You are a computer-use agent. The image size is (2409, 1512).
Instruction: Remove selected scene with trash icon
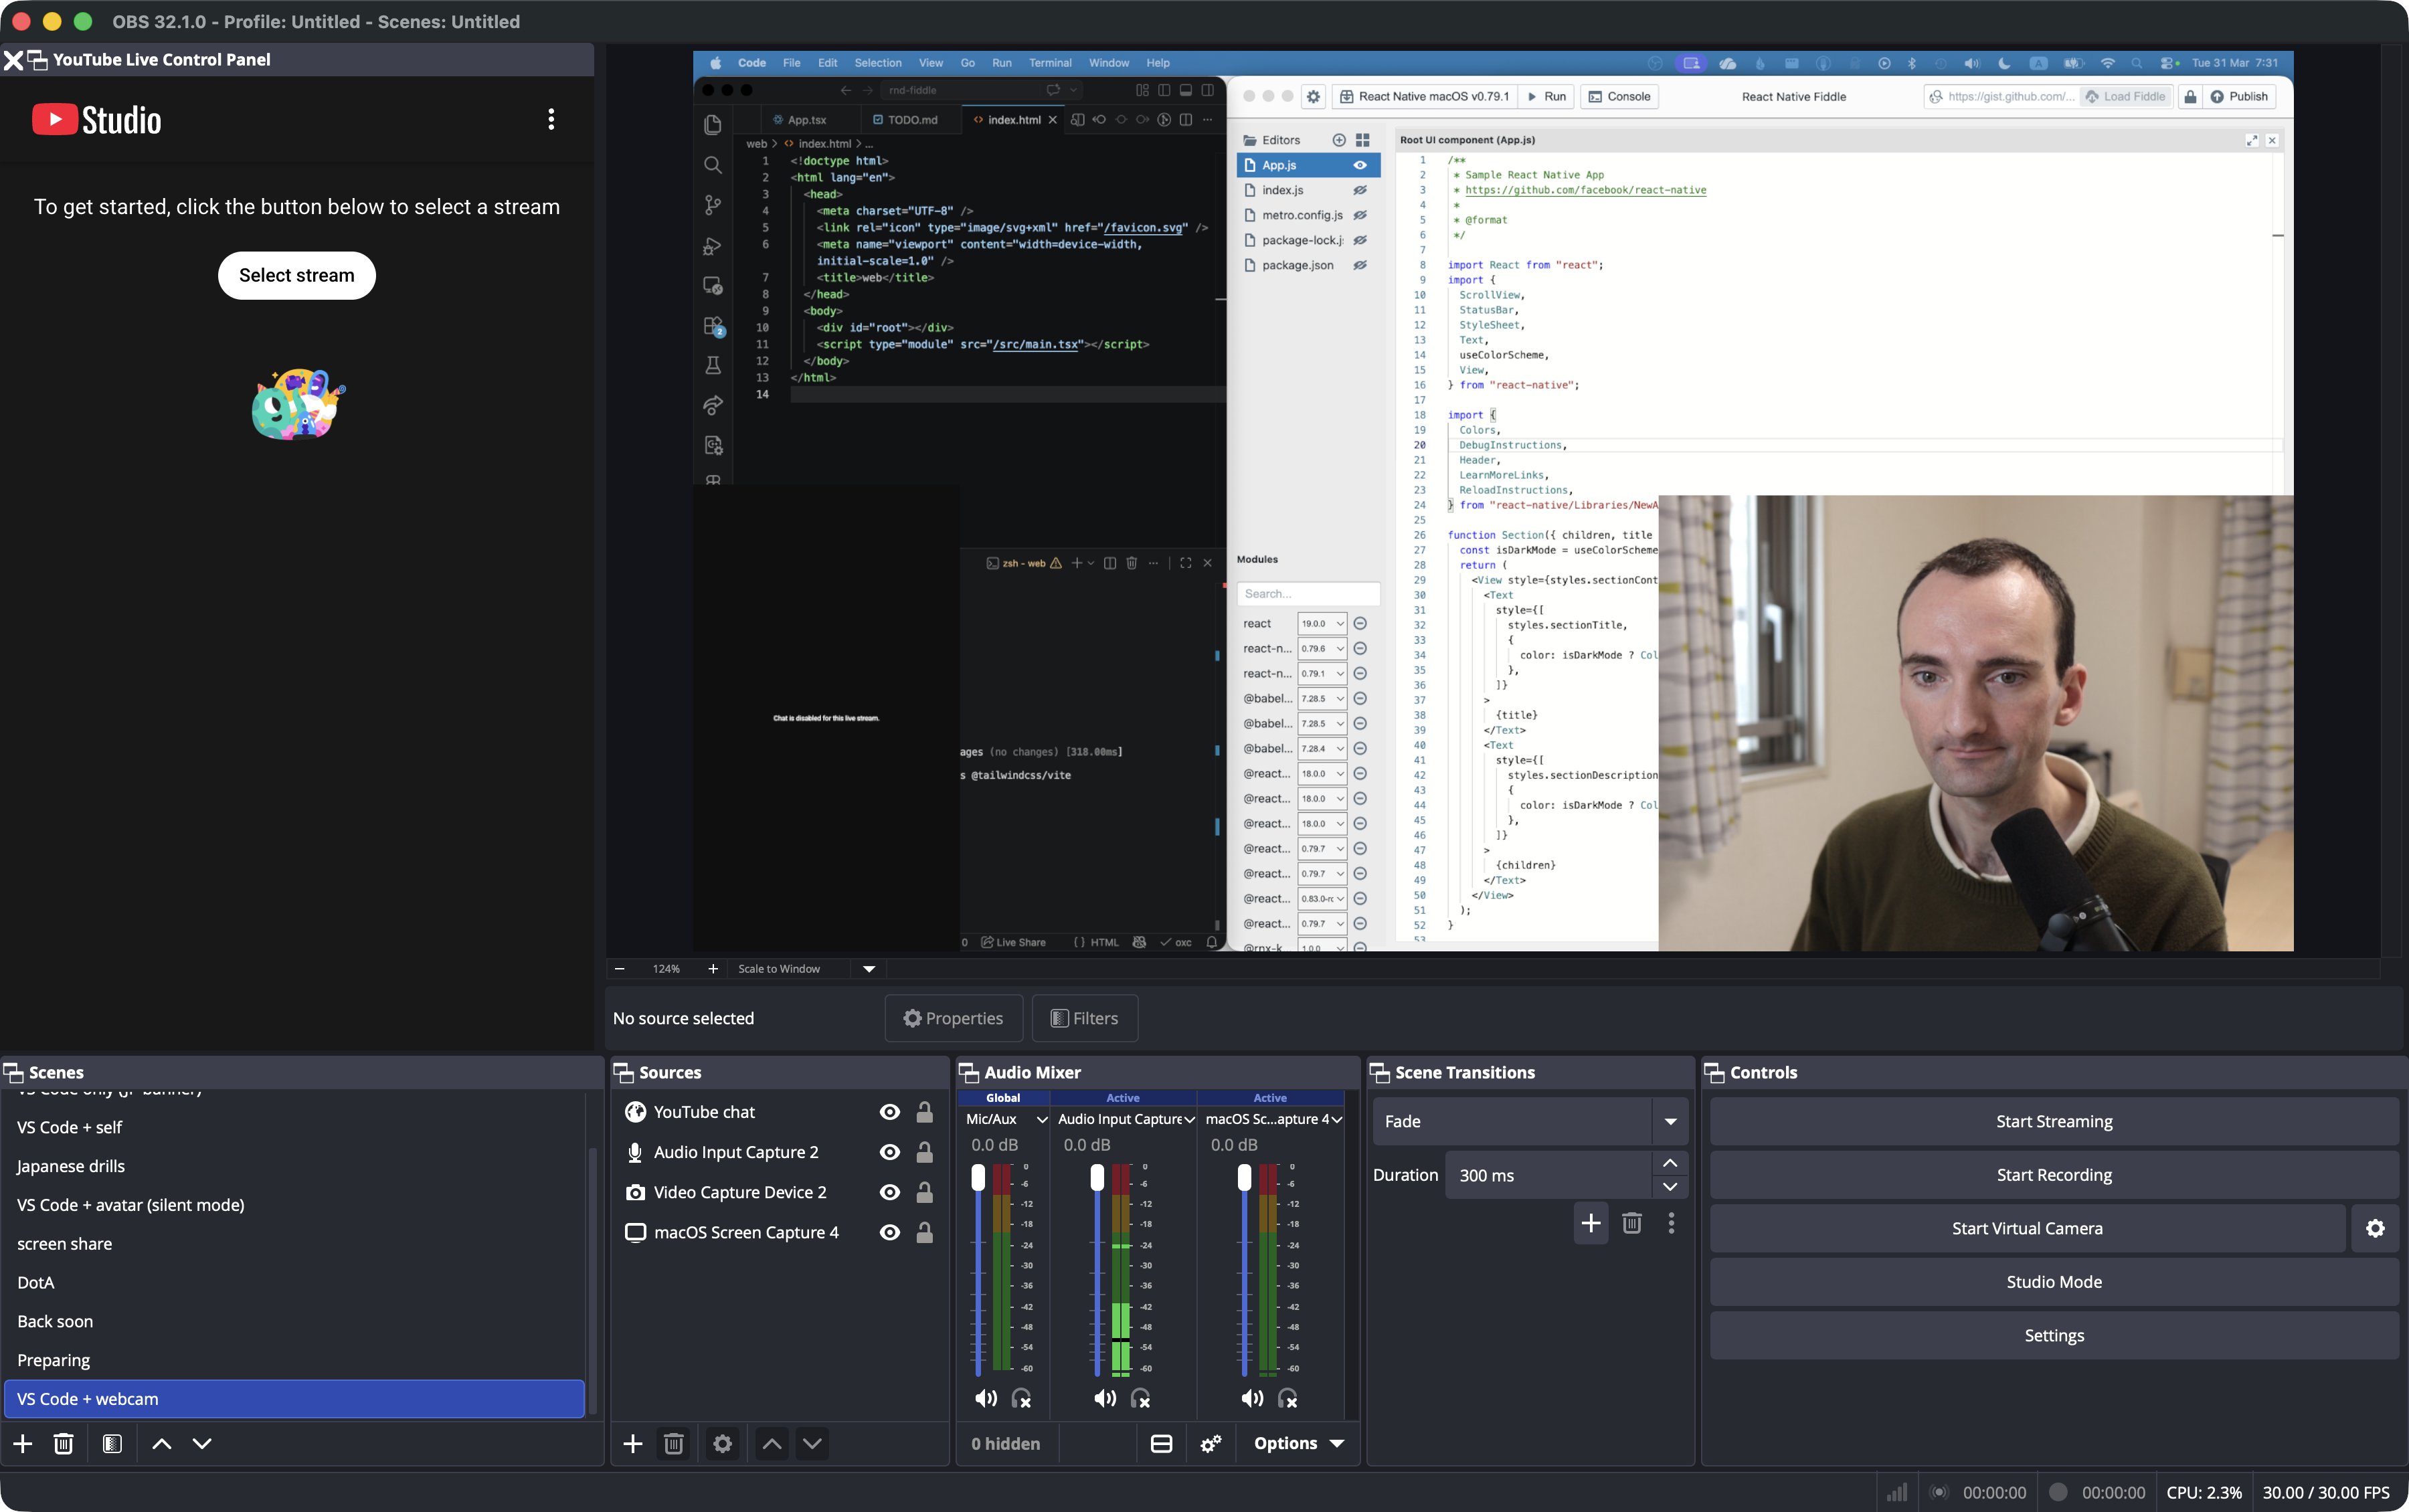click(63, 1443)
